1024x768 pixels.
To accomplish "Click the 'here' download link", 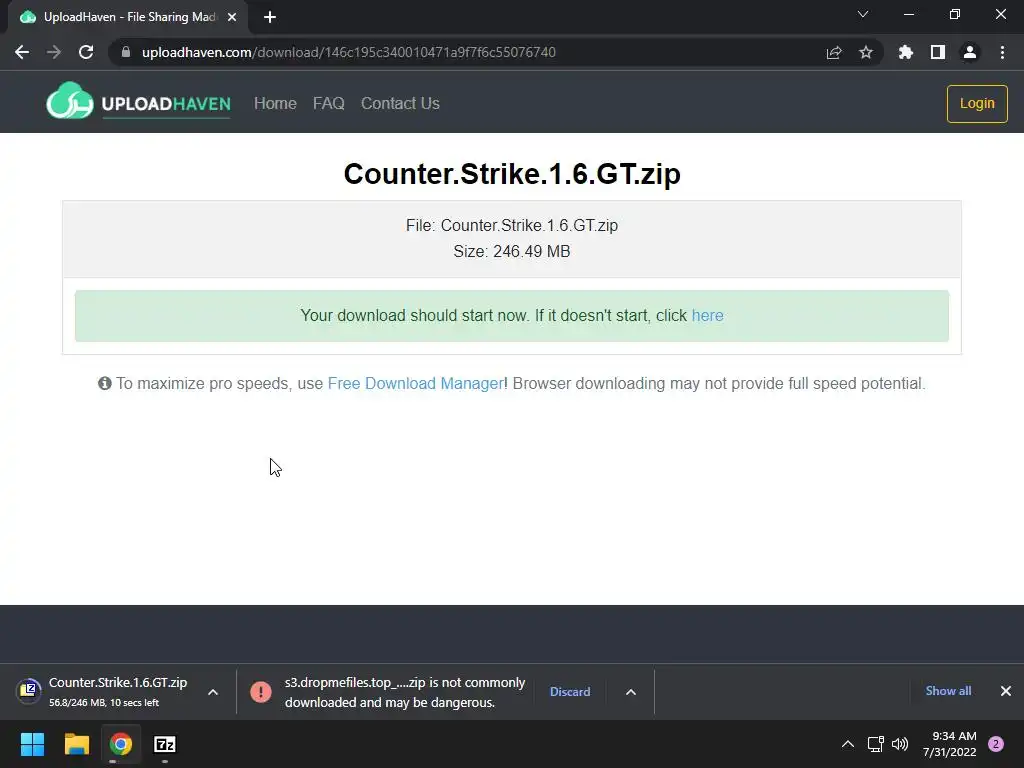I will [707, 315].
